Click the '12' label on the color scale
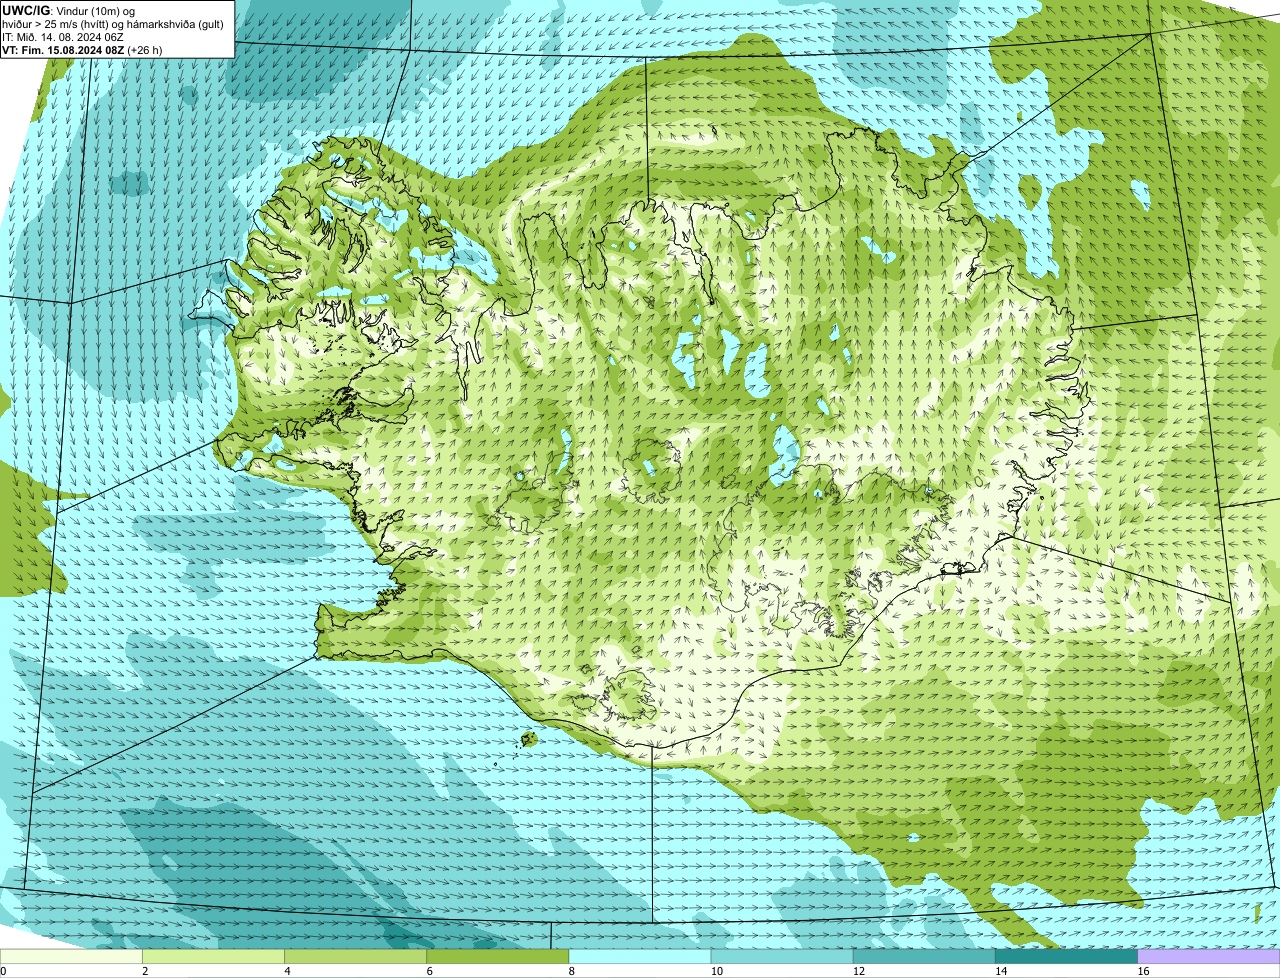 tap(858, 971)
